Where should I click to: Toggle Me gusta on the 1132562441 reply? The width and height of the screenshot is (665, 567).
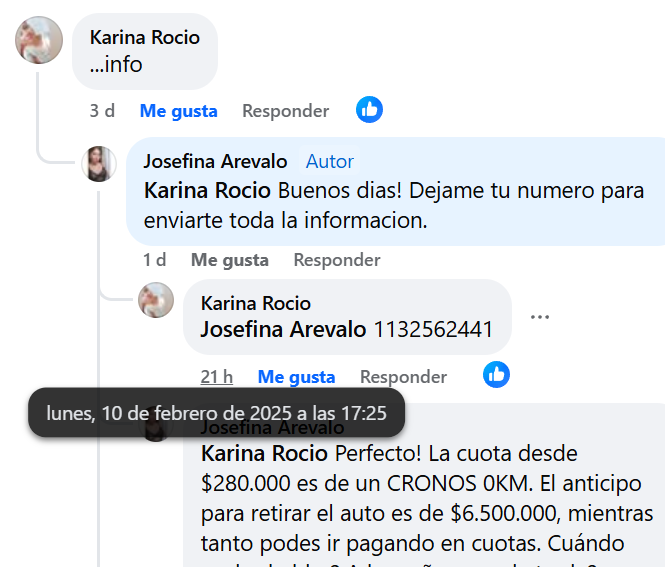(296, 377)
